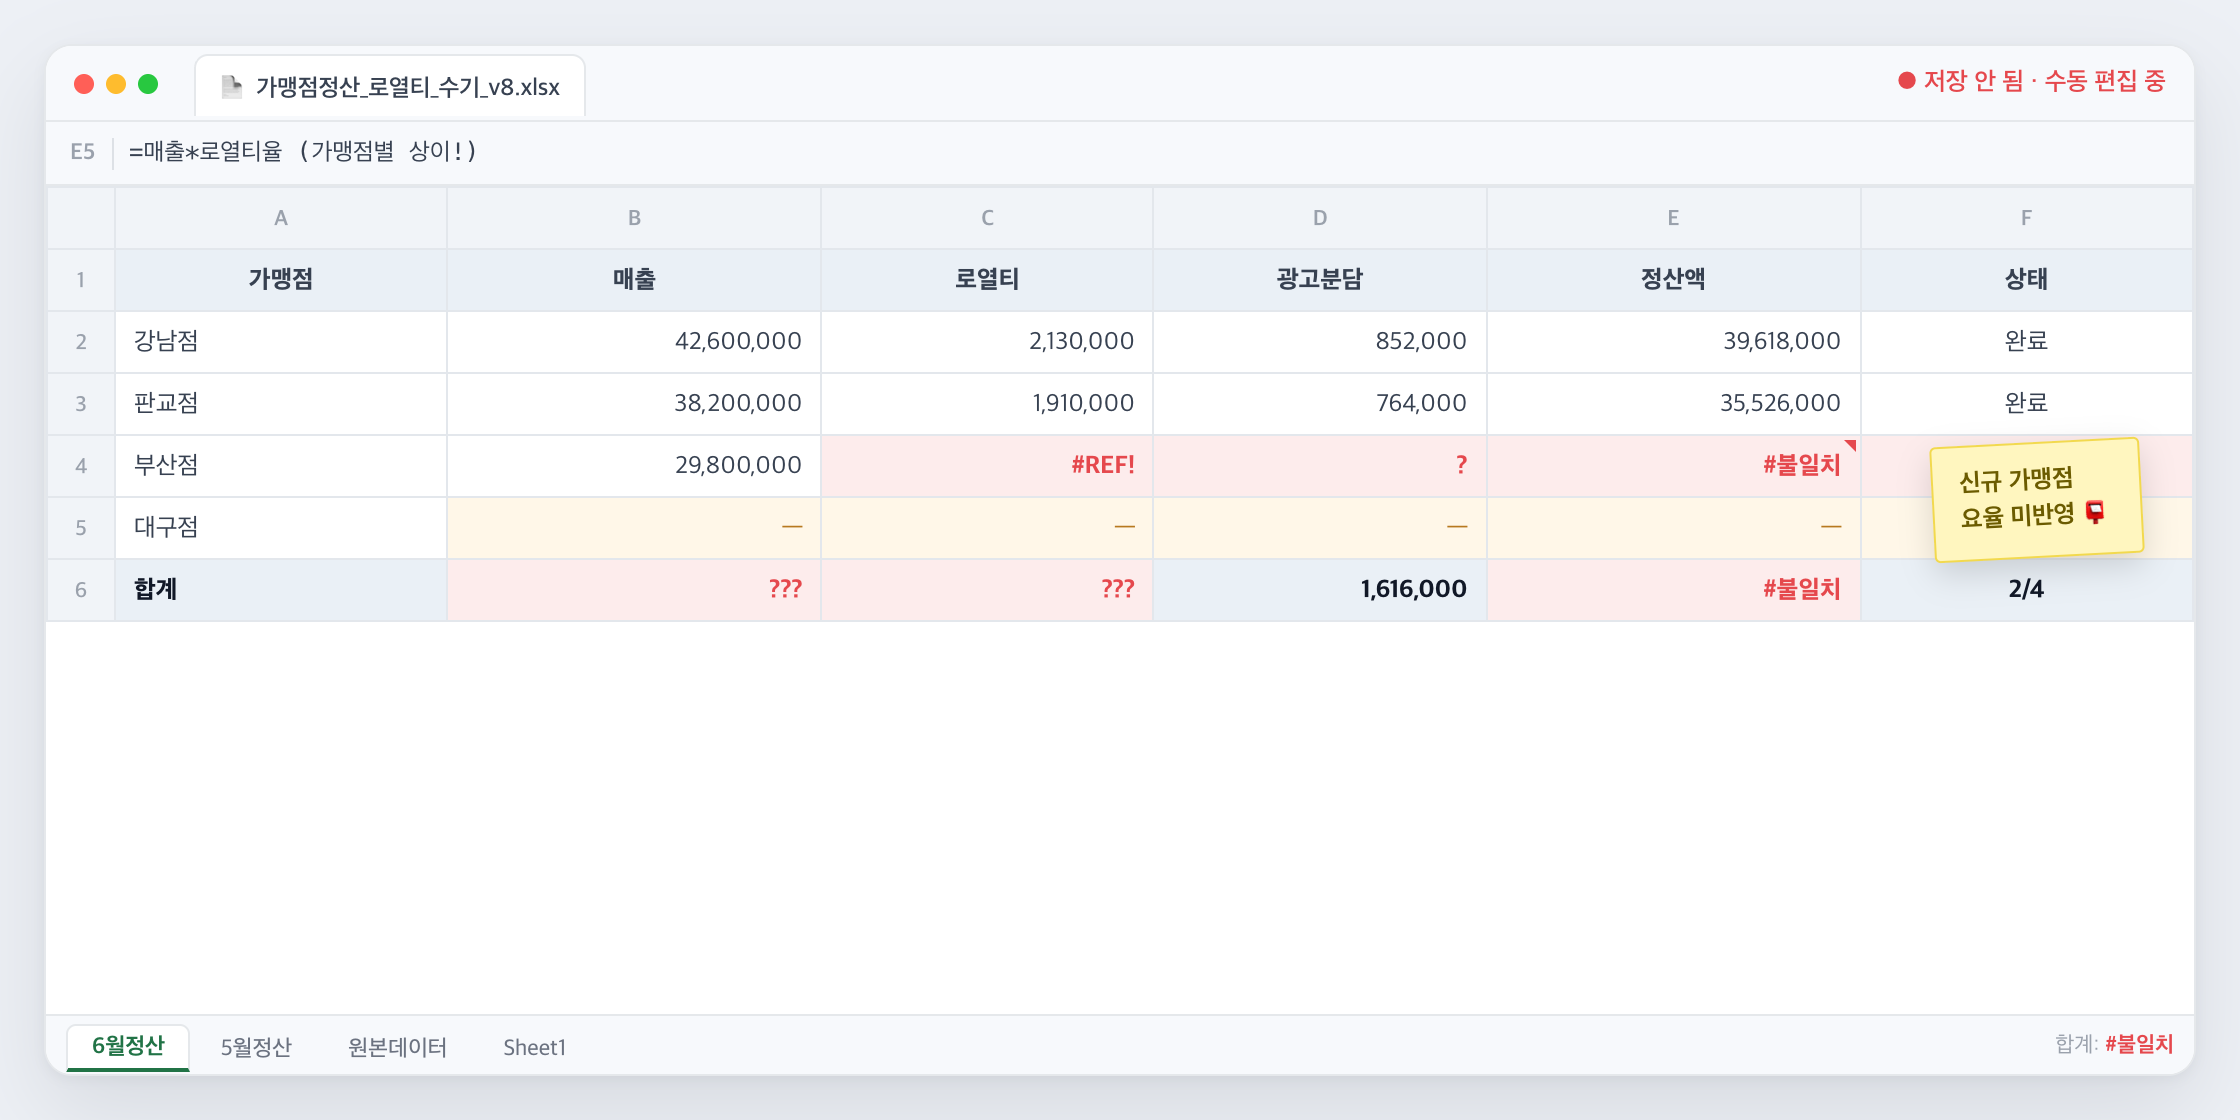Click the red comment marker on cell E4
The height and width of the screenshot is (1120, 2240).
[x=1850, y=445]
